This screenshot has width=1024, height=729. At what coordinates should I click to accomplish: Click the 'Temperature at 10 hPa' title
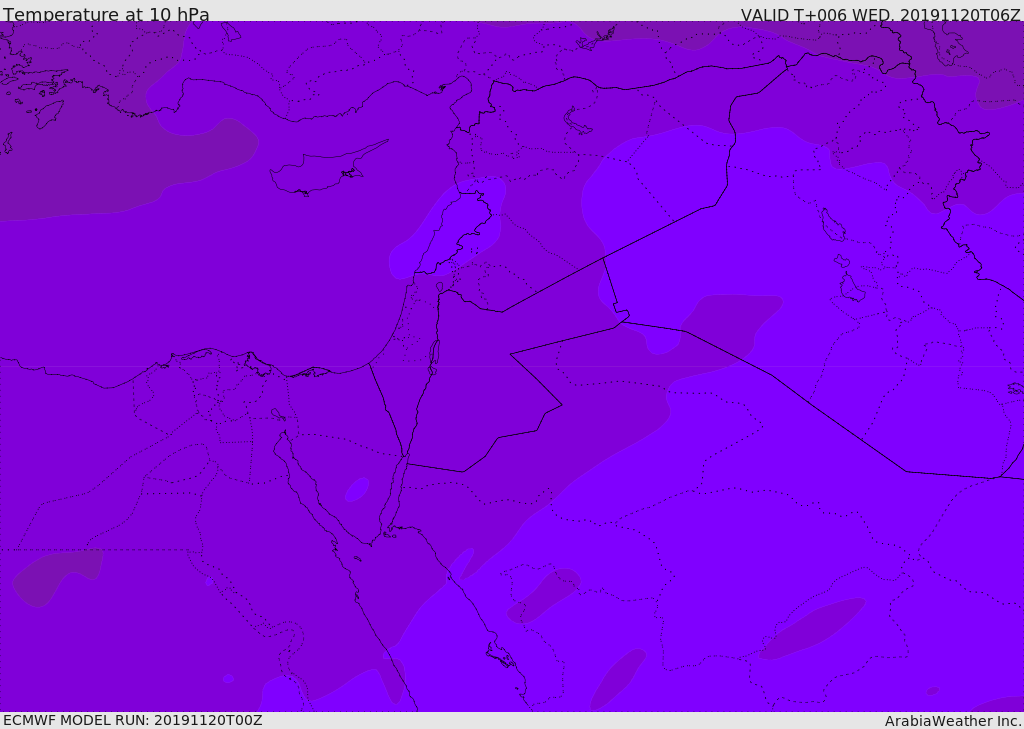tap(106, 14)
